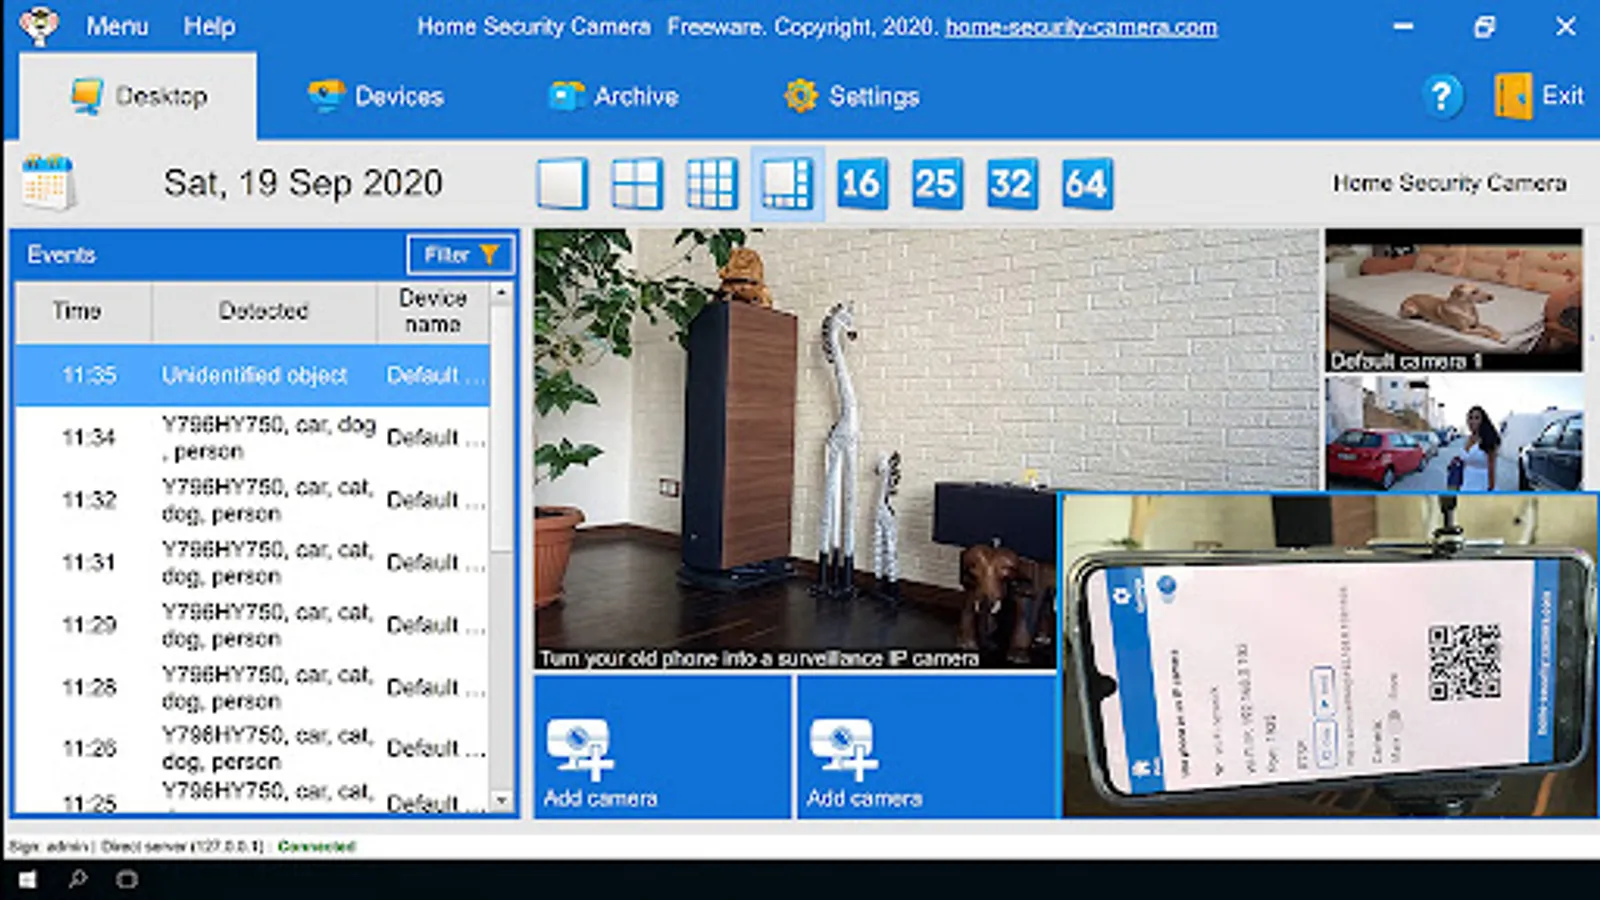Image resolution: width=1600 pixels, height=900 pixels.
Task: Open the Events Filter button
Action: click(x=461, y=255)
